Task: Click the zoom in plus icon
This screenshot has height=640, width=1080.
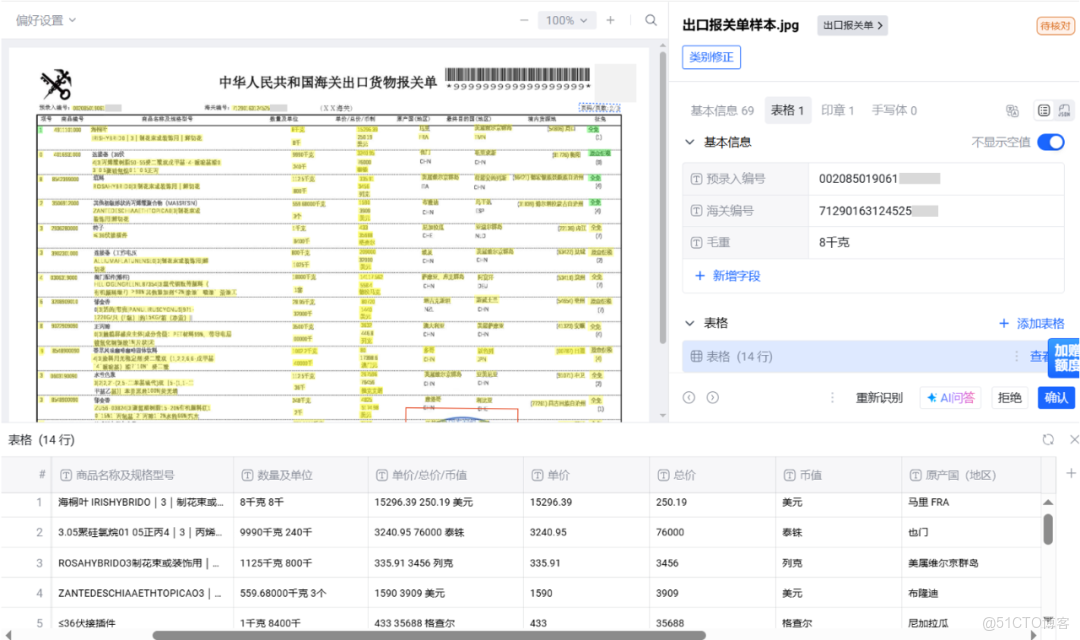Action: click(x=610, y=19)
